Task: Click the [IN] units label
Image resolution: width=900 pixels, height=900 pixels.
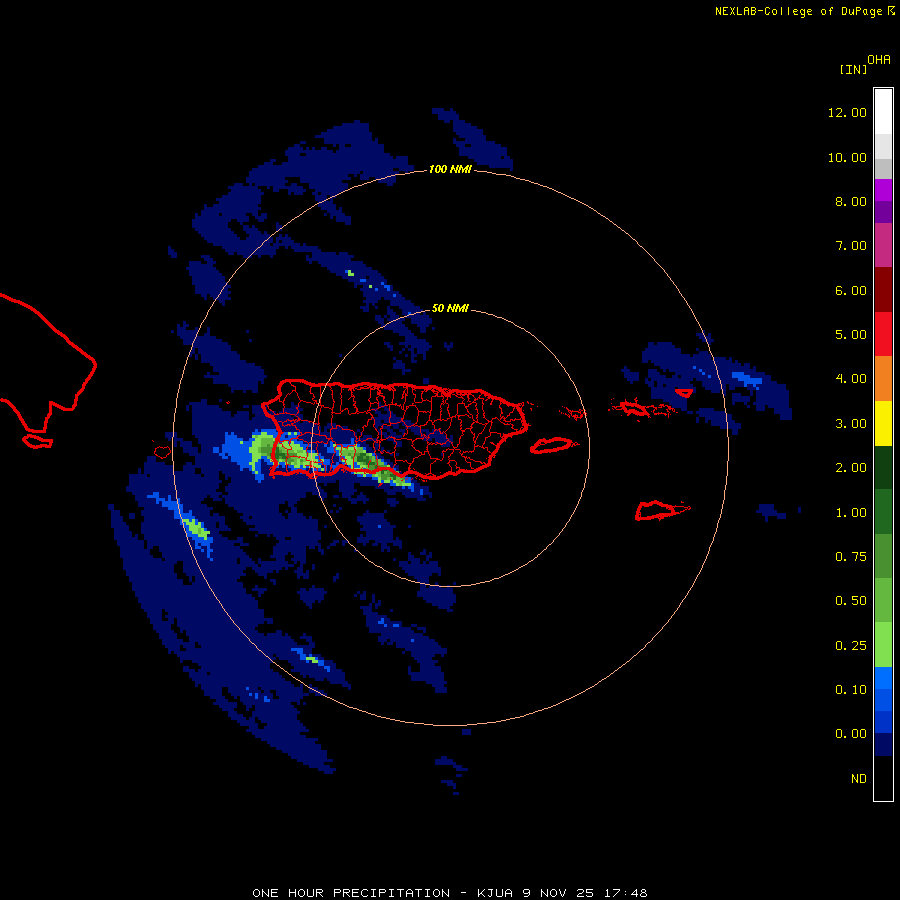Action: pos(853,69)
